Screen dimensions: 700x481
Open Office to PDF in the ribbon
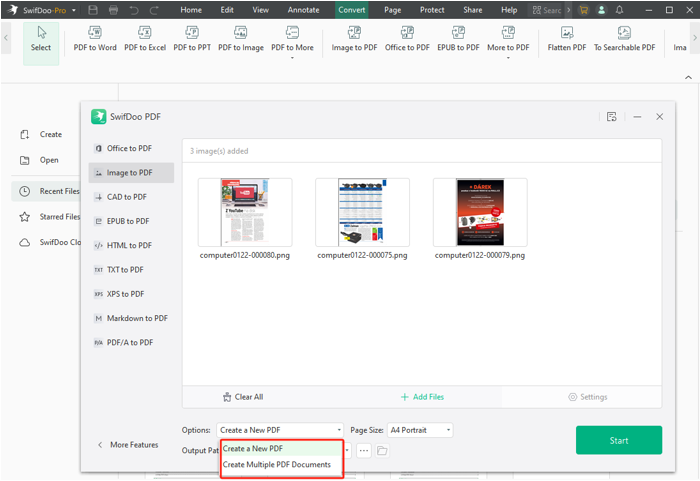pyautogui.click(x=407, y=39)
